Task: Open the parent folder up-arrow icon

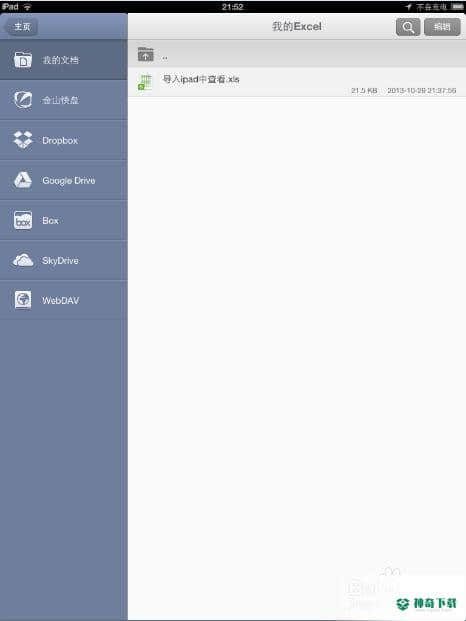Action: [146, 54]
